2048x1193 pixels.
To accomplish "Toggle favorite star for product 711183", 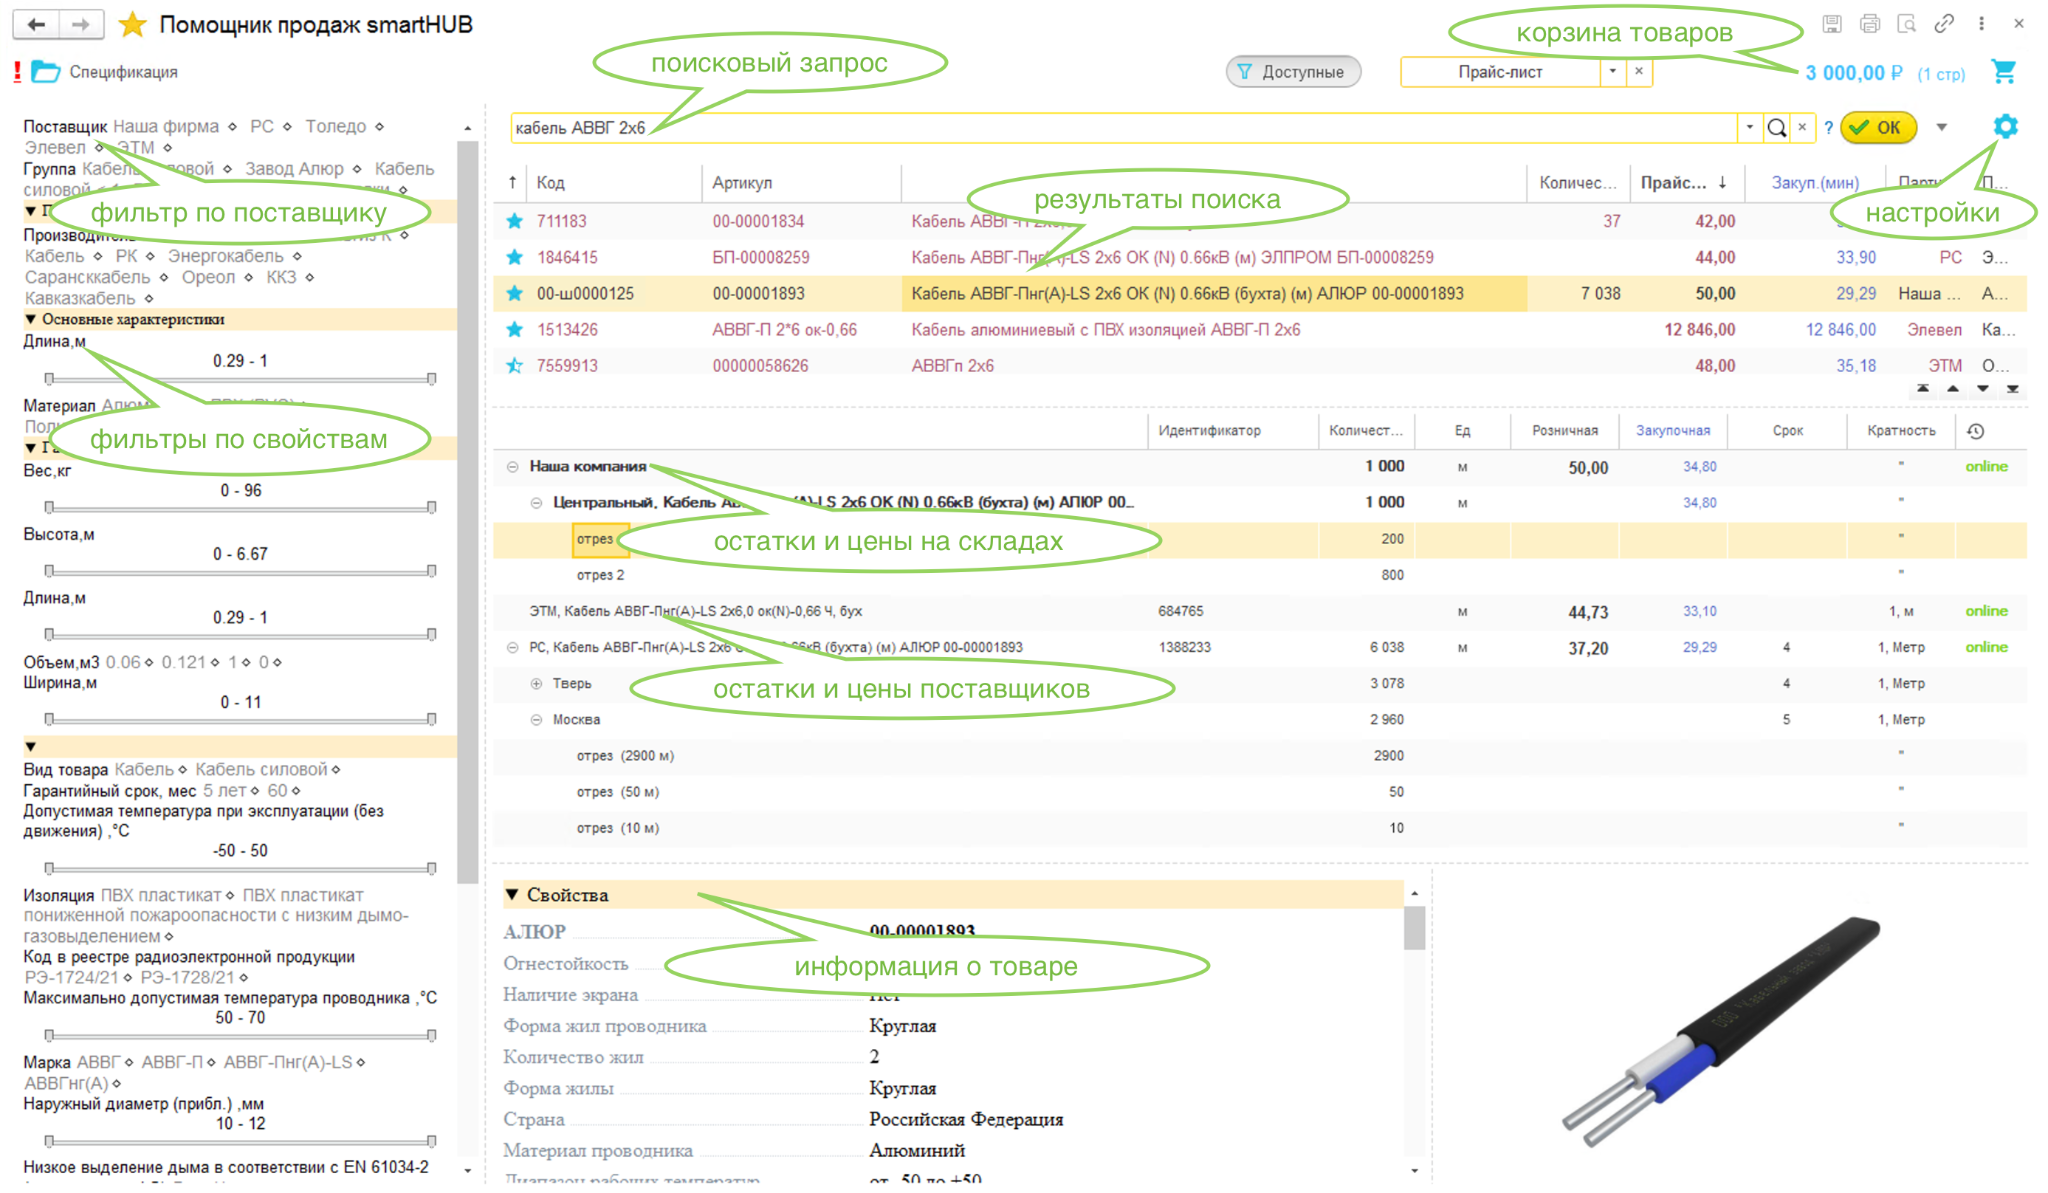I will [x=514, y=221].
